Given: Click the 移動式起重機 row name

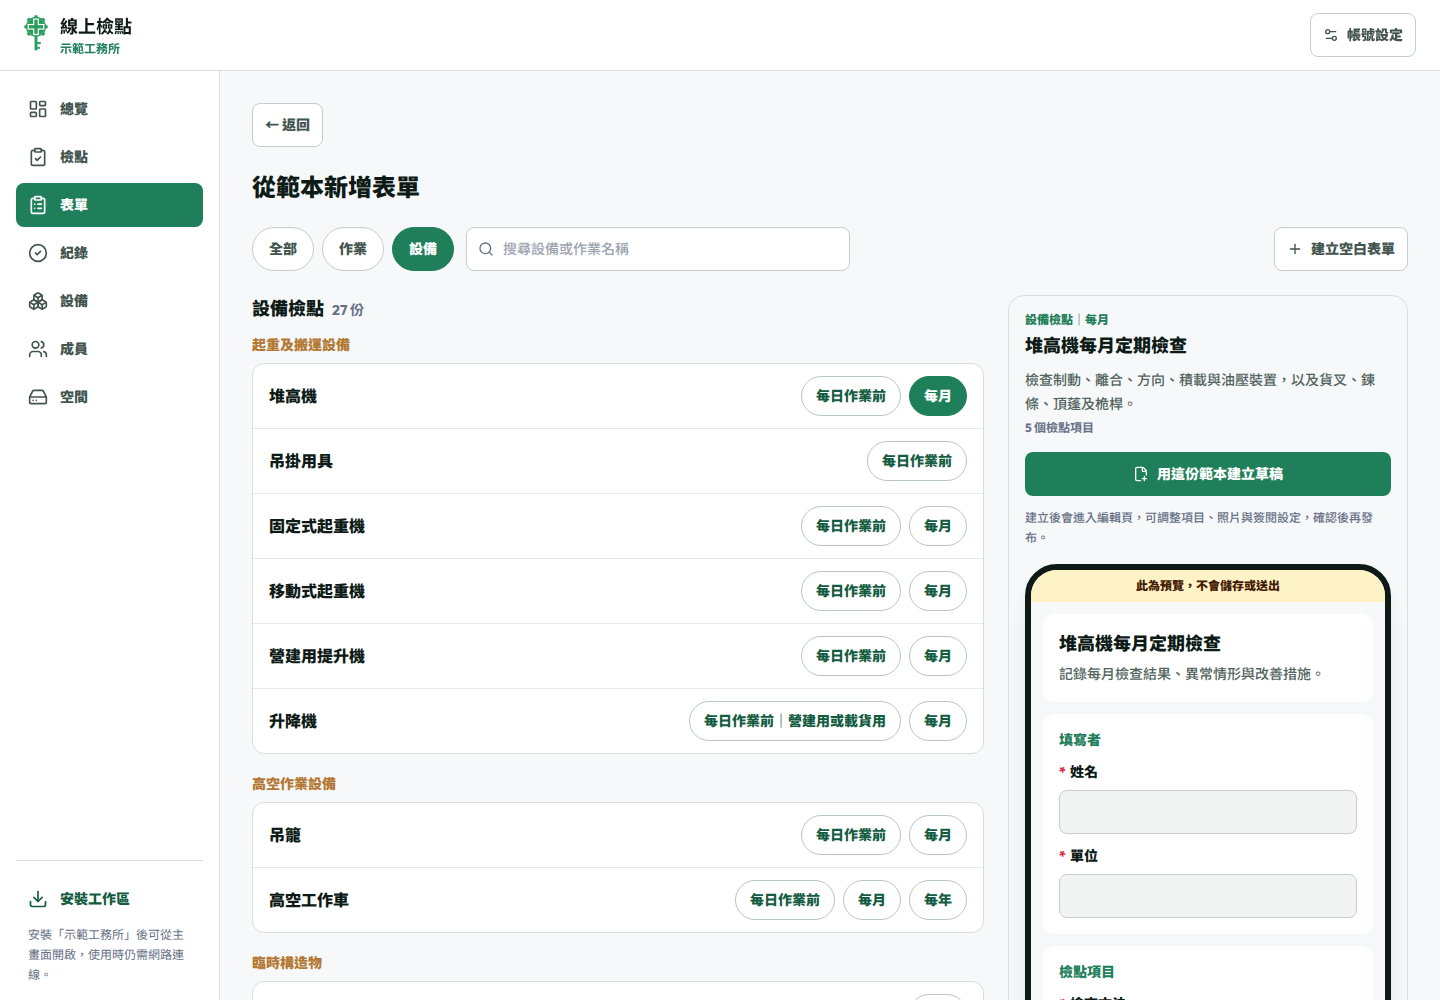Looking at the screenshot, I should pos(317,591).
